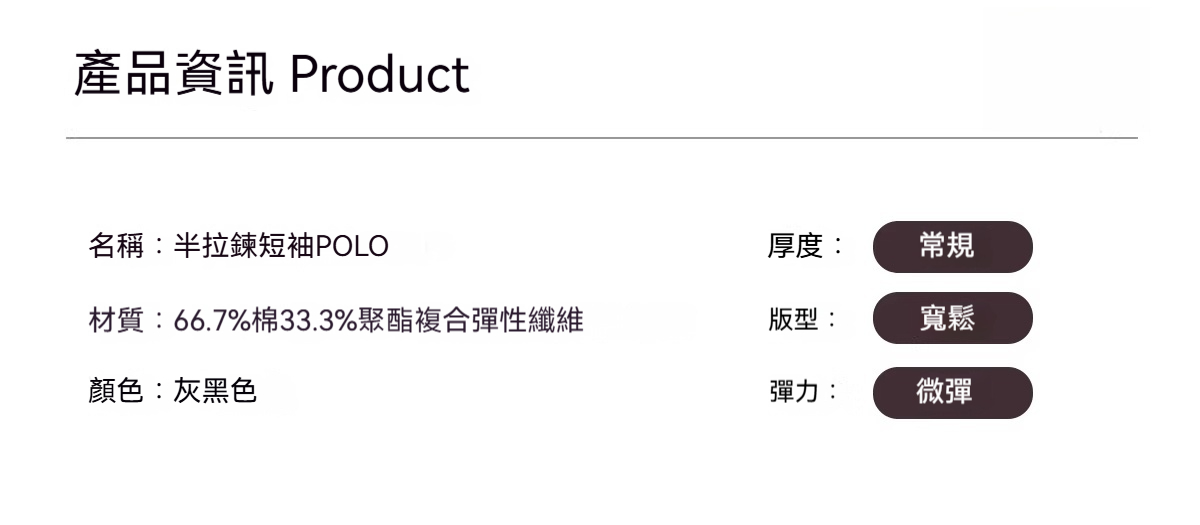The height and width of the screenshot is (525, 1200).
Task: Select the 厚度 label
Action: click(795, 246)
